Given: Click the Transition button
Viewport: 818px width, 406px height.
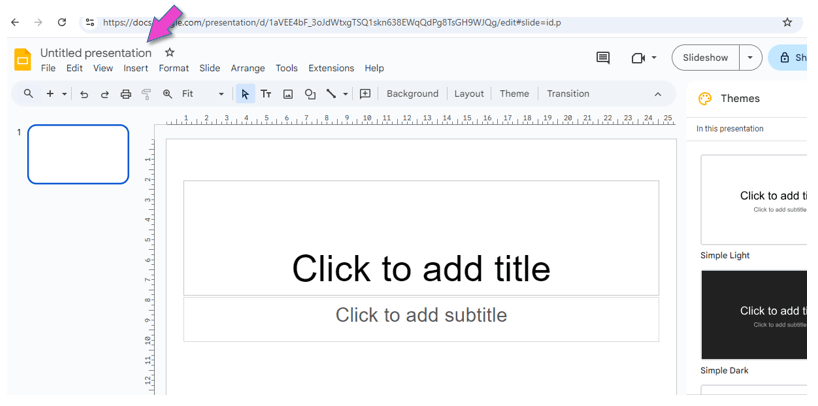Looking at the screenshot, I should point(568,94).
